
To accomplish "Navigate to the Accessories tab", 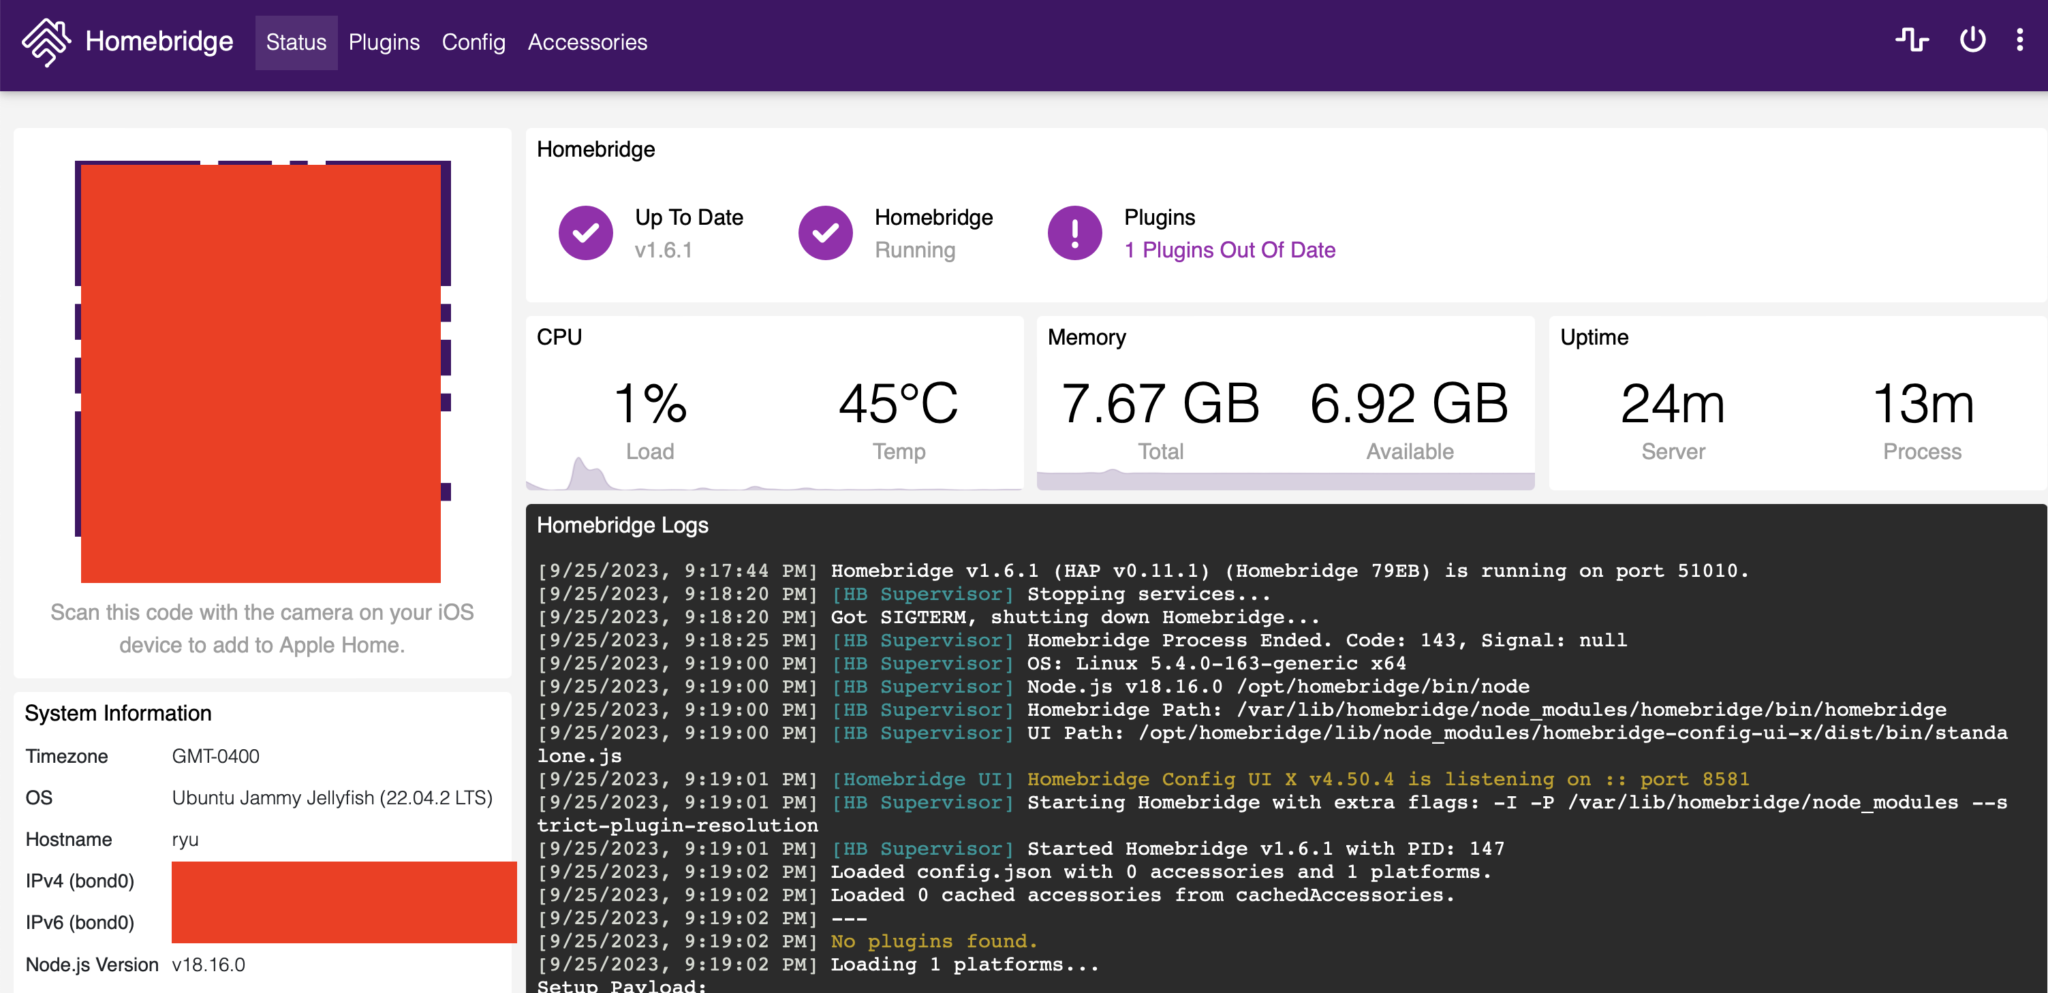I will 587,42.
